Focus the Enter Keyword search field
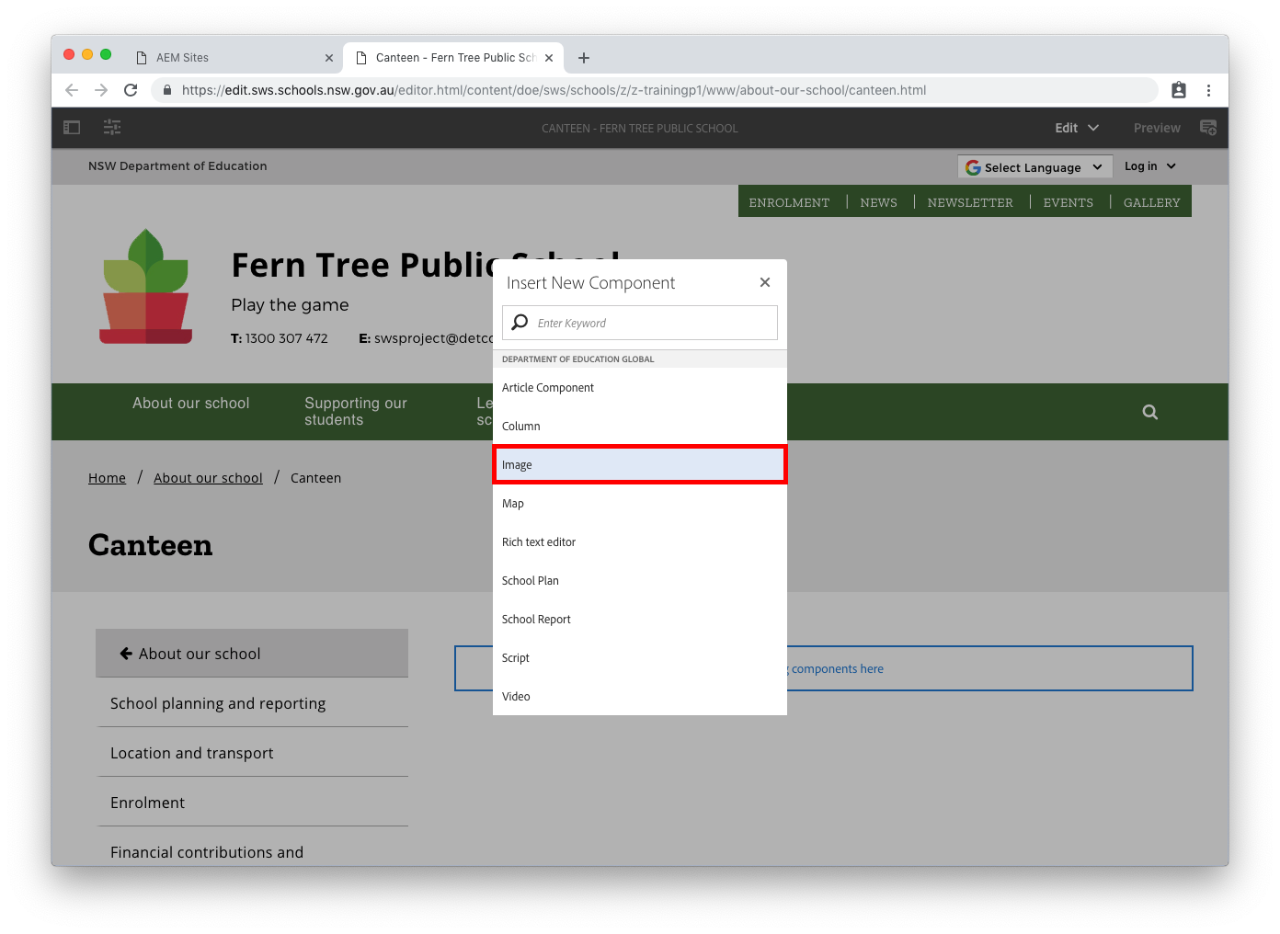The width and height of the screenshot is (1280, 934). [x=640, y=323]
